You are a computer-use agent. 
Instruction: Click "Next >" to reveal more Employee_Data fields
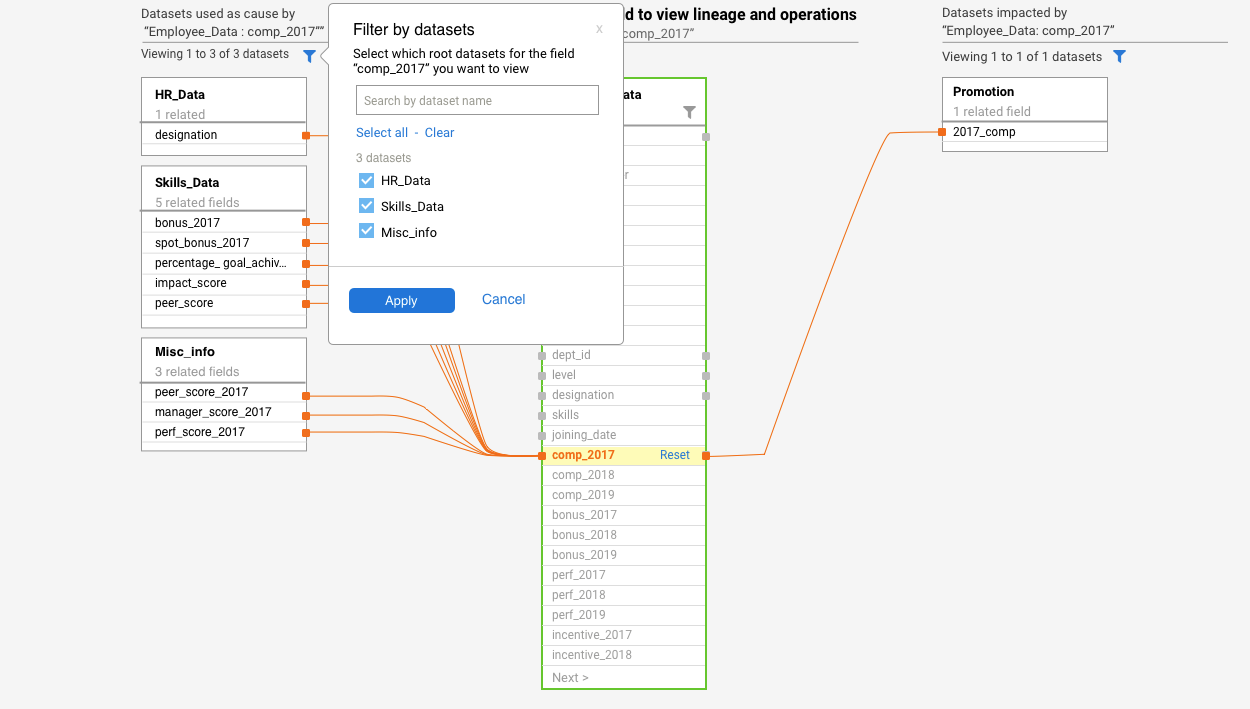569,677
